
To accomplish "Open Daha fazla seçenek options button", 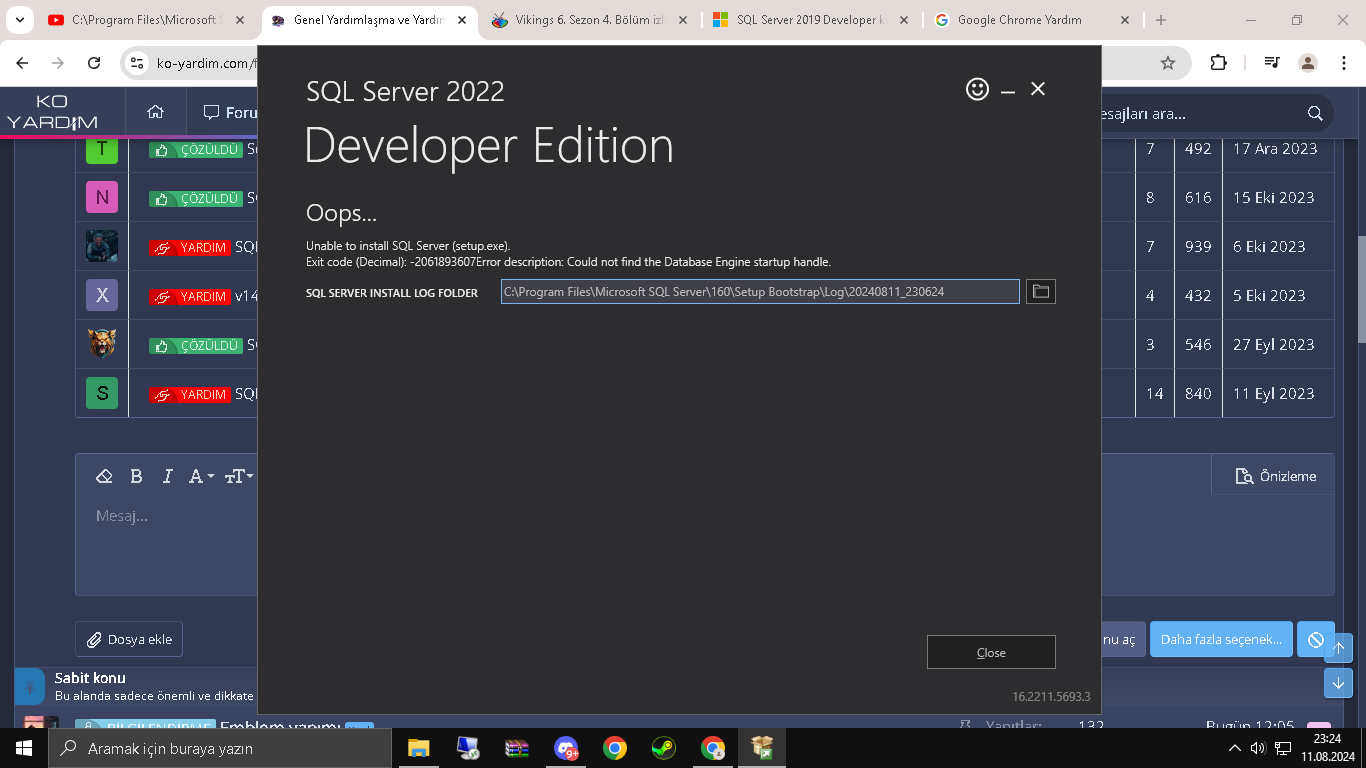I will tap(1221, 639).
